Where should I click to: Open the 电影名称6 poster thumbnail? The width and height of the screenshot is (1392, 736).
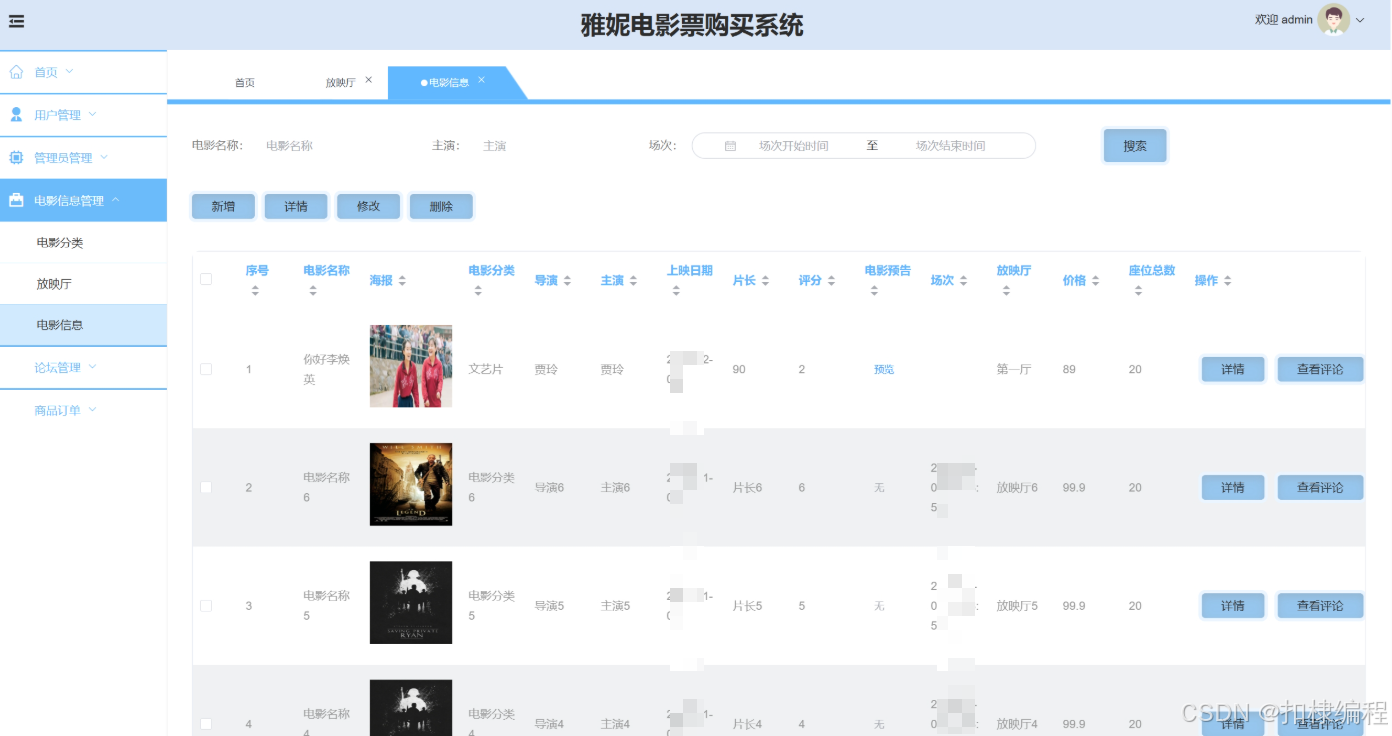coord(411,484)
